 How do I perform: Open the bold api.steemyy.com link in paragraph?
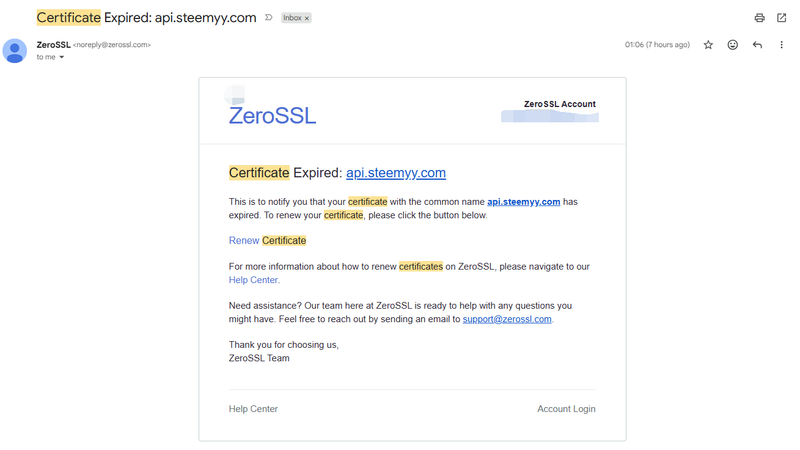tap(523, 202)
